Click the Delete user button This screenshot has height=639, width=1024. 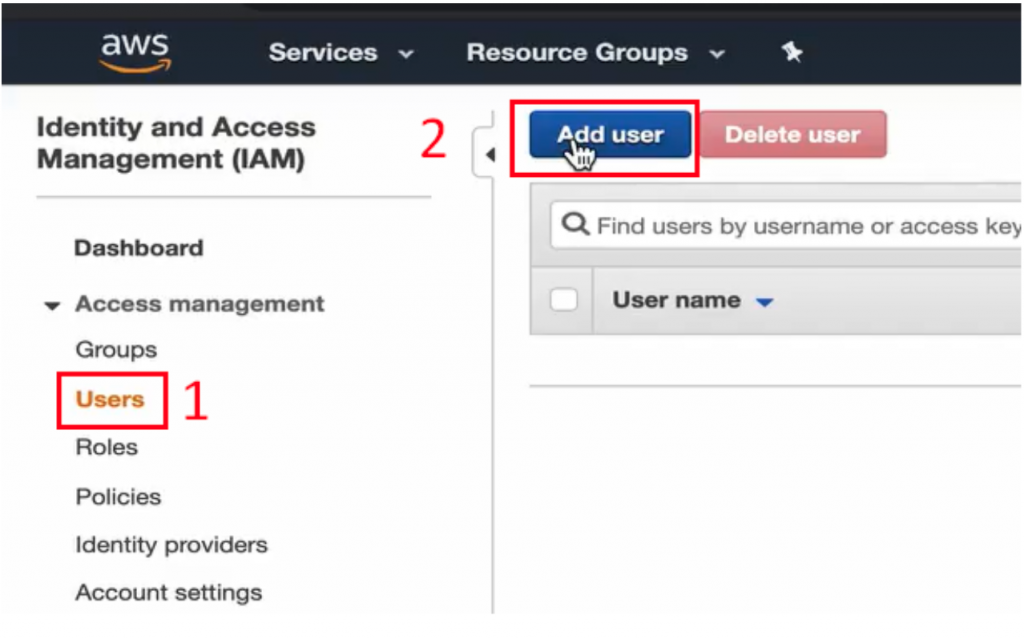[x=792, y=135]
